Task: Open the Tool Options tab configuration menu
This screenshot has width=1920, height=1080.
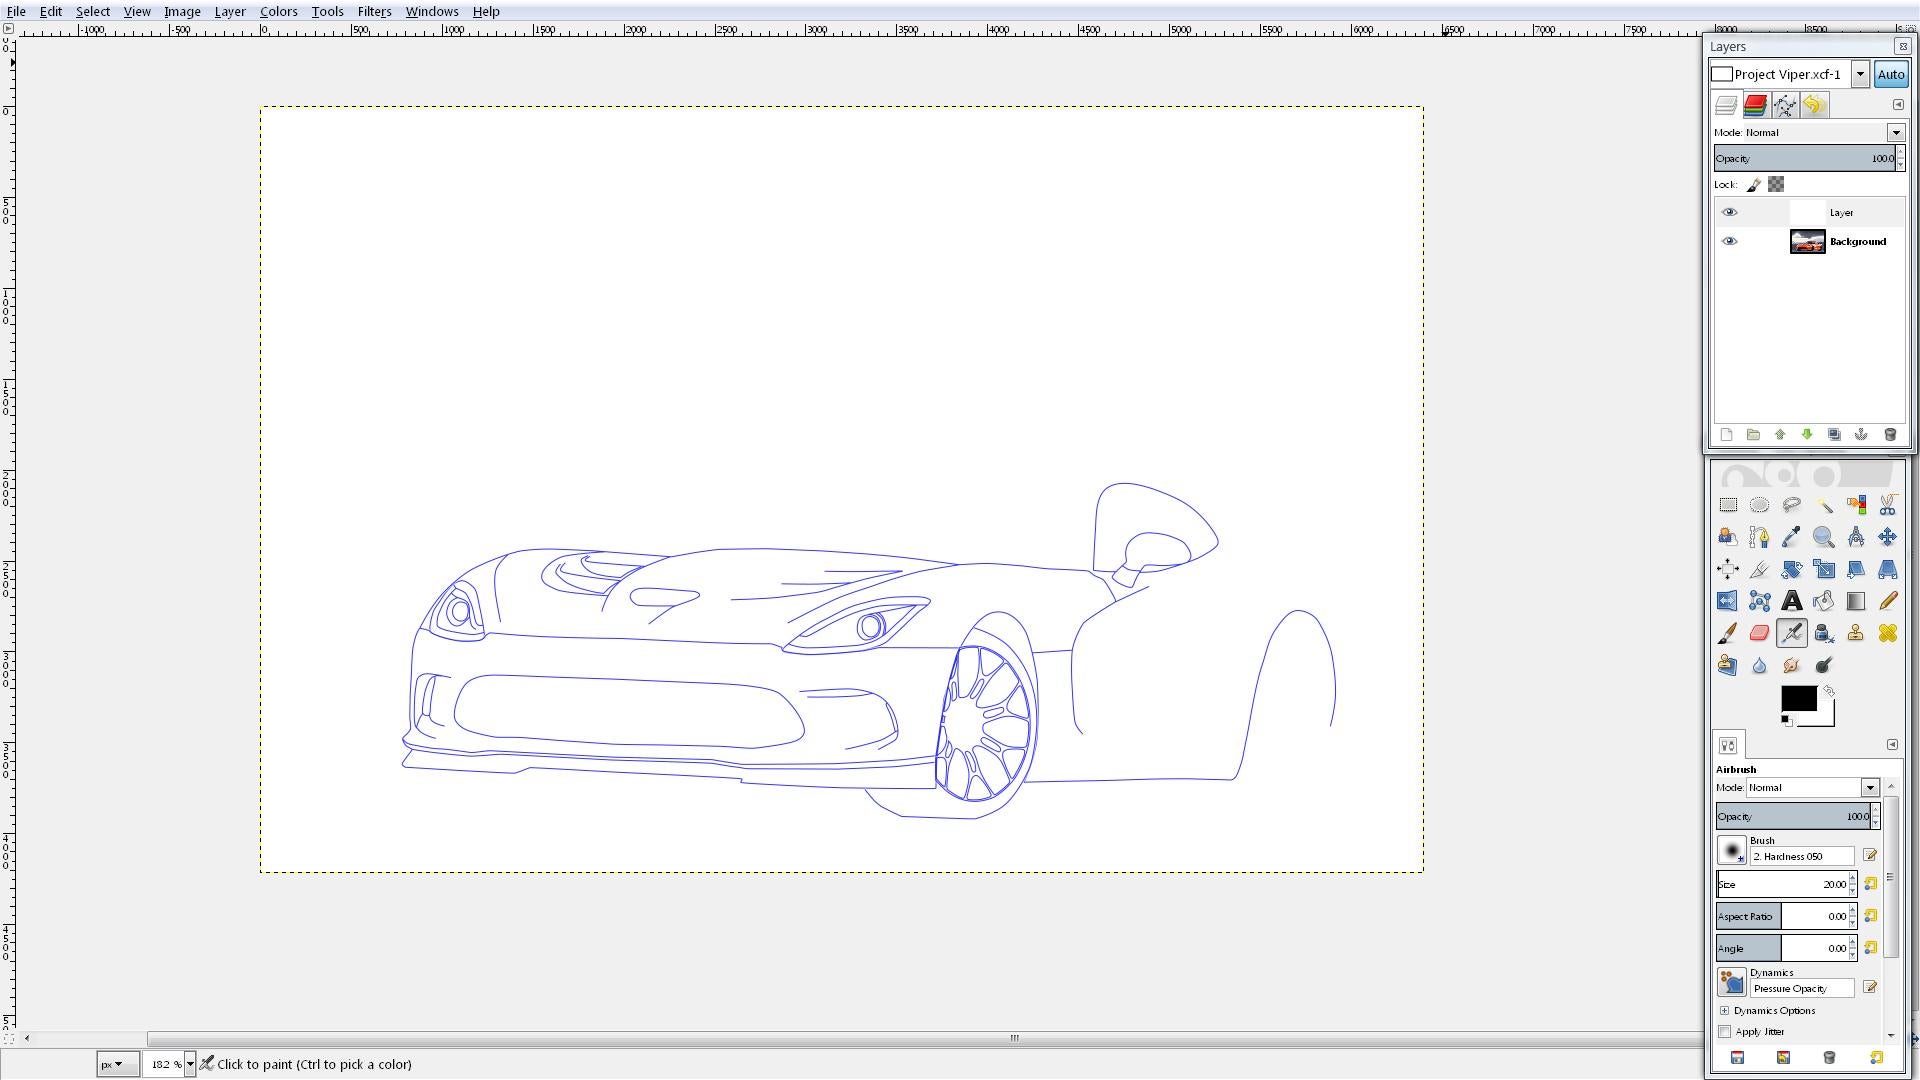Action: pyautogui.click(x=1892, y=744)
